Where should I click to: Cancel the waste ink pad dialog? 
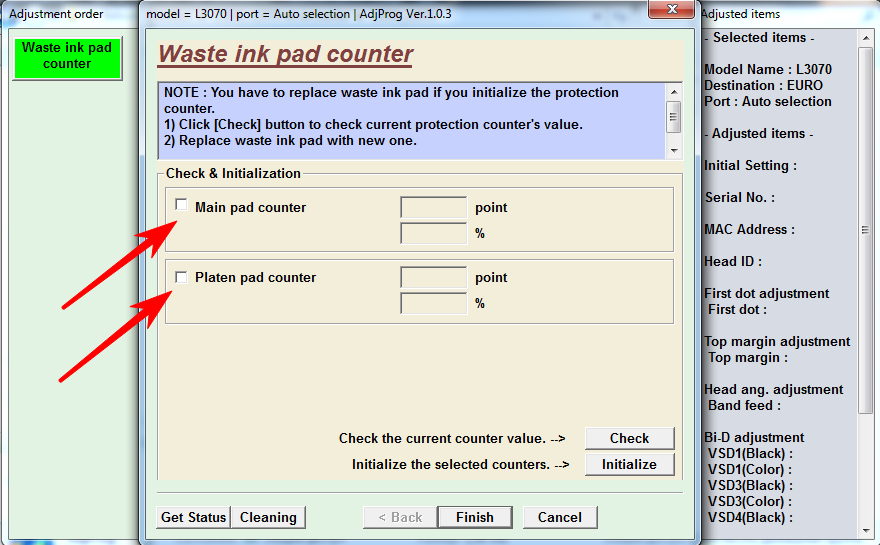tap(559, 517)
